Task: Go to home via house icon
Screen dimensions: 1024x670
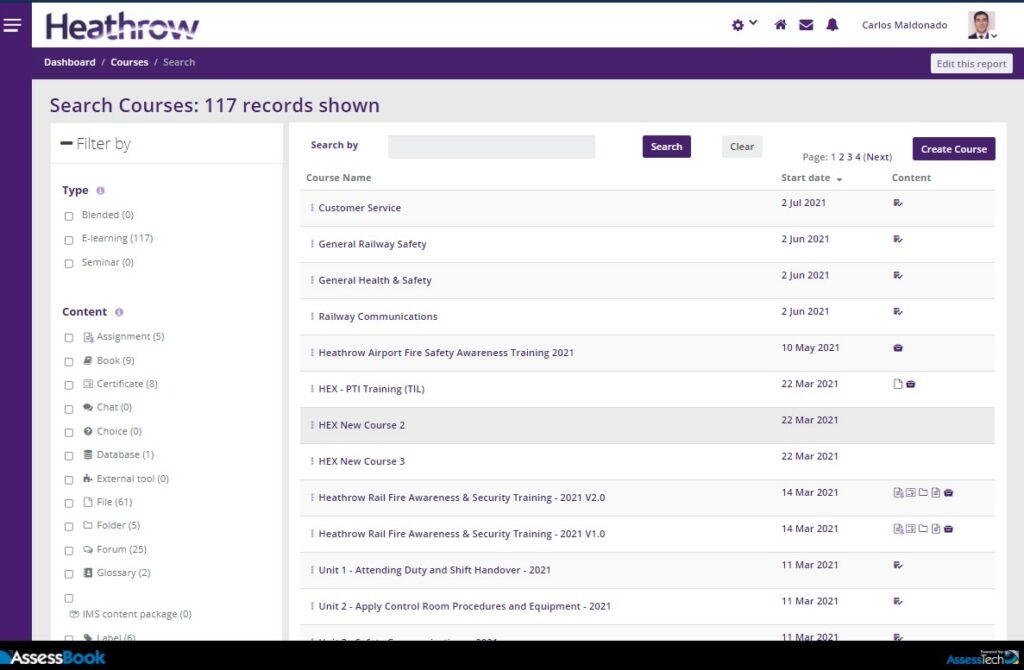Action: [x=780, y=25]
